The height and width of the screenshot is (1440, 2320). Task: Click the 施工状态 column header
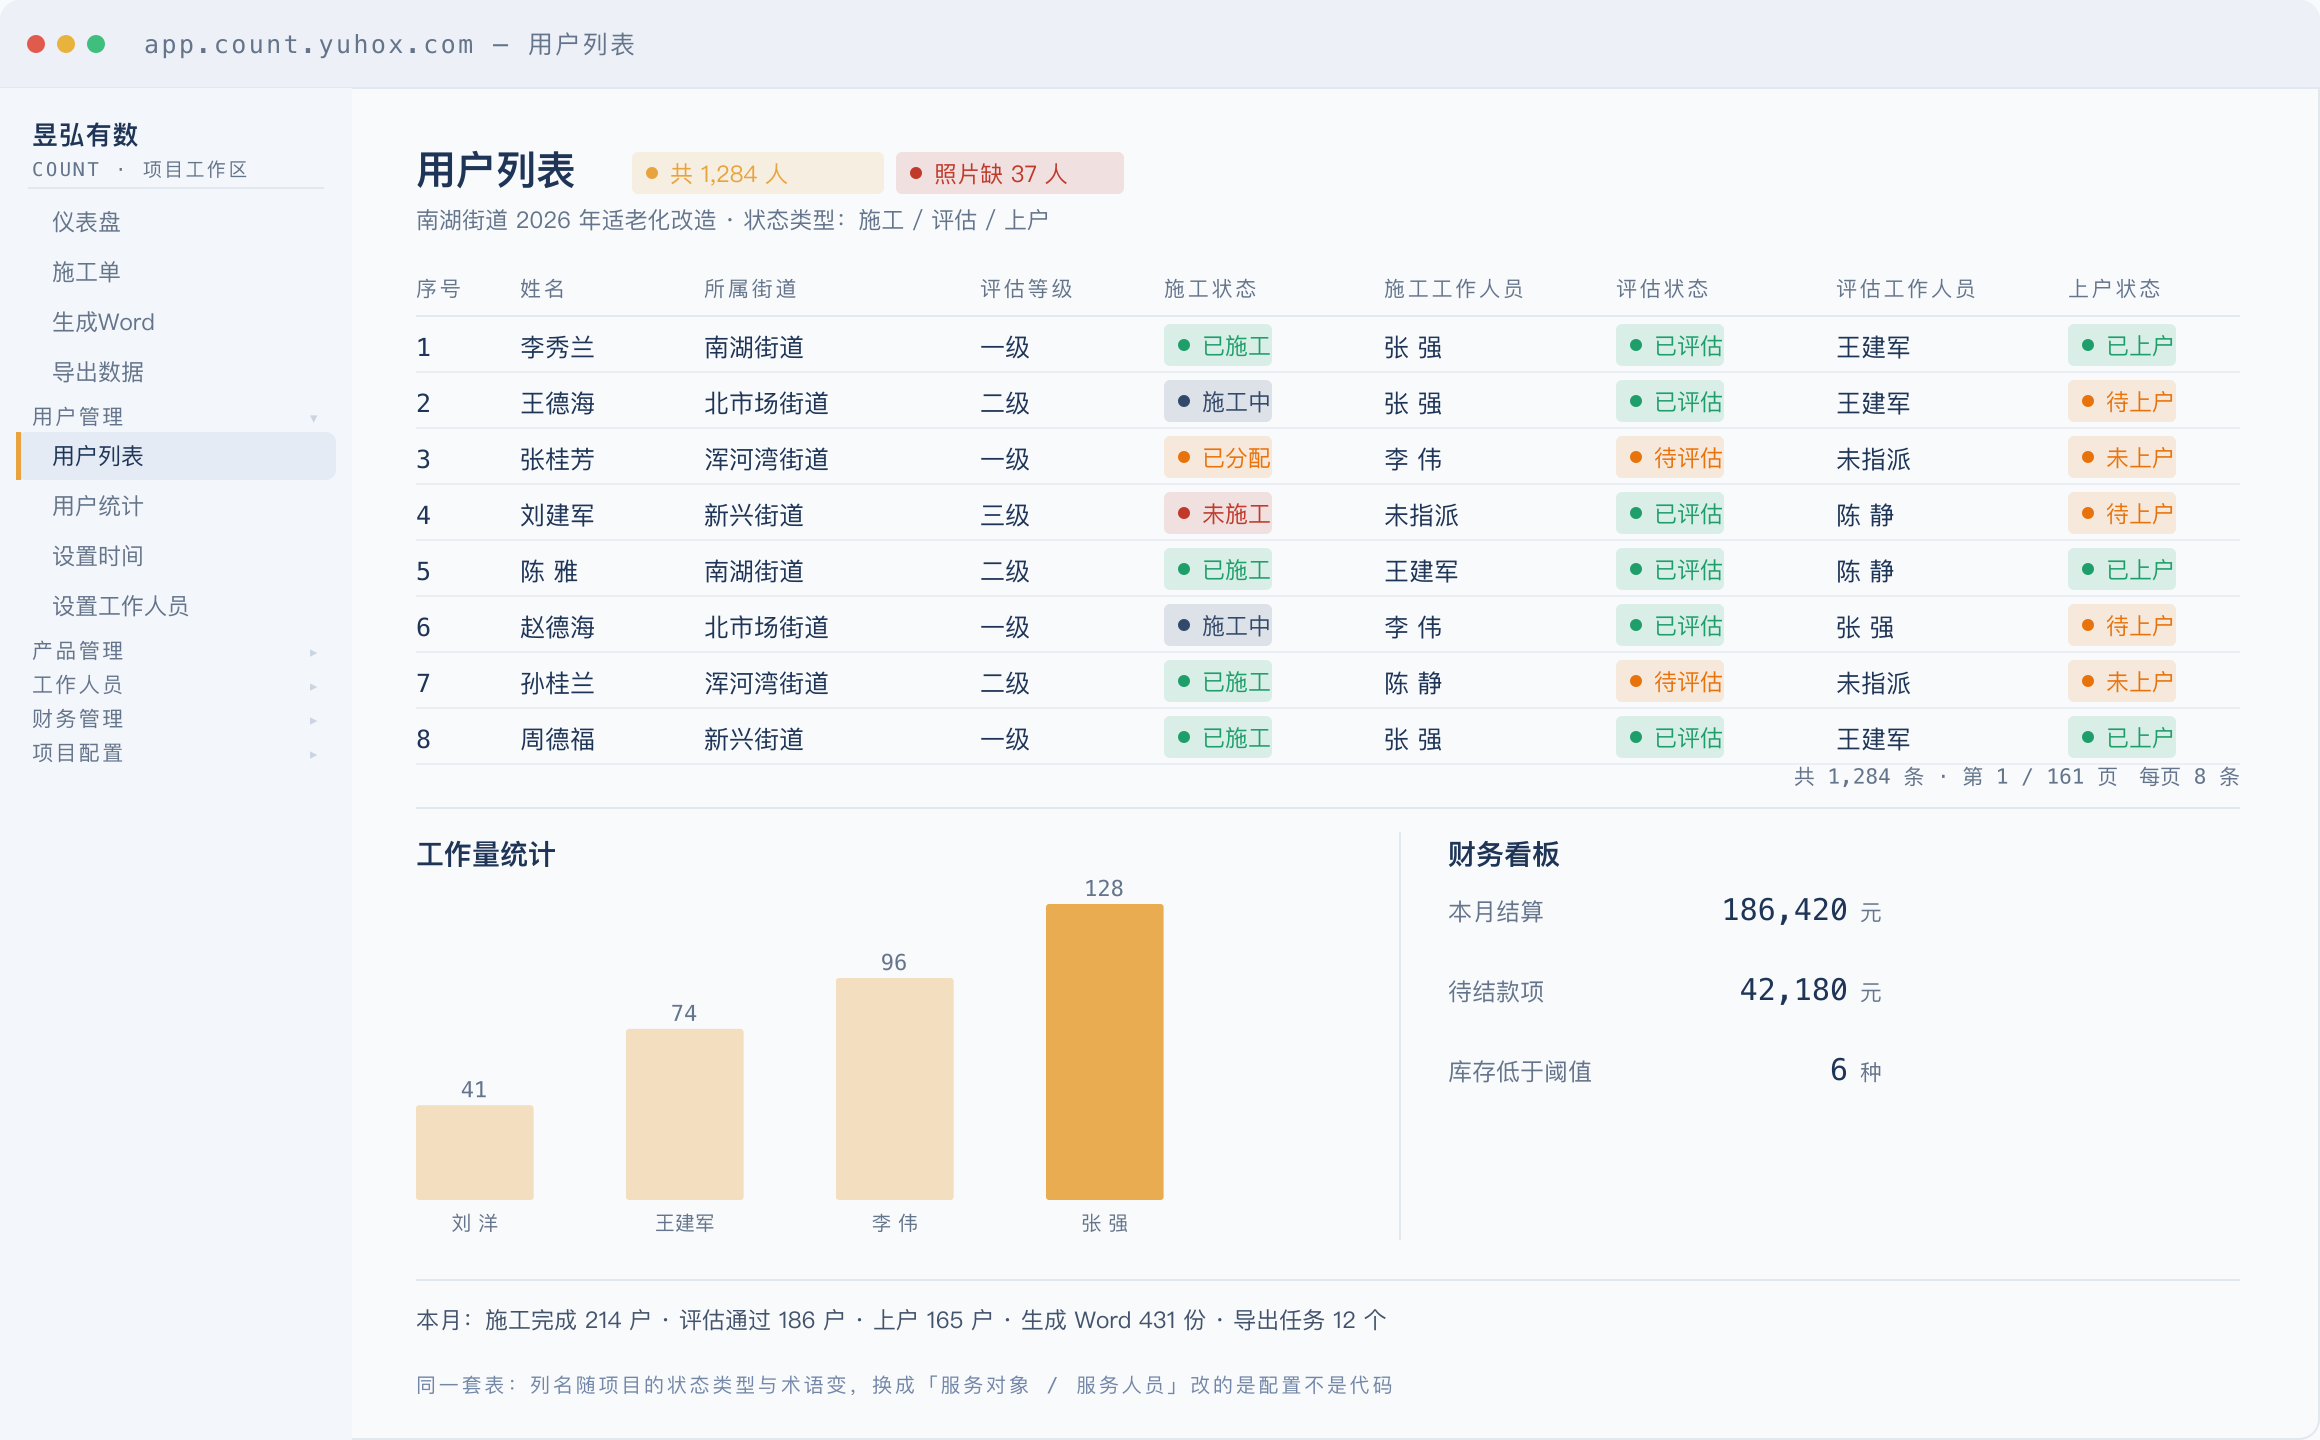(x=1210, y=289)
